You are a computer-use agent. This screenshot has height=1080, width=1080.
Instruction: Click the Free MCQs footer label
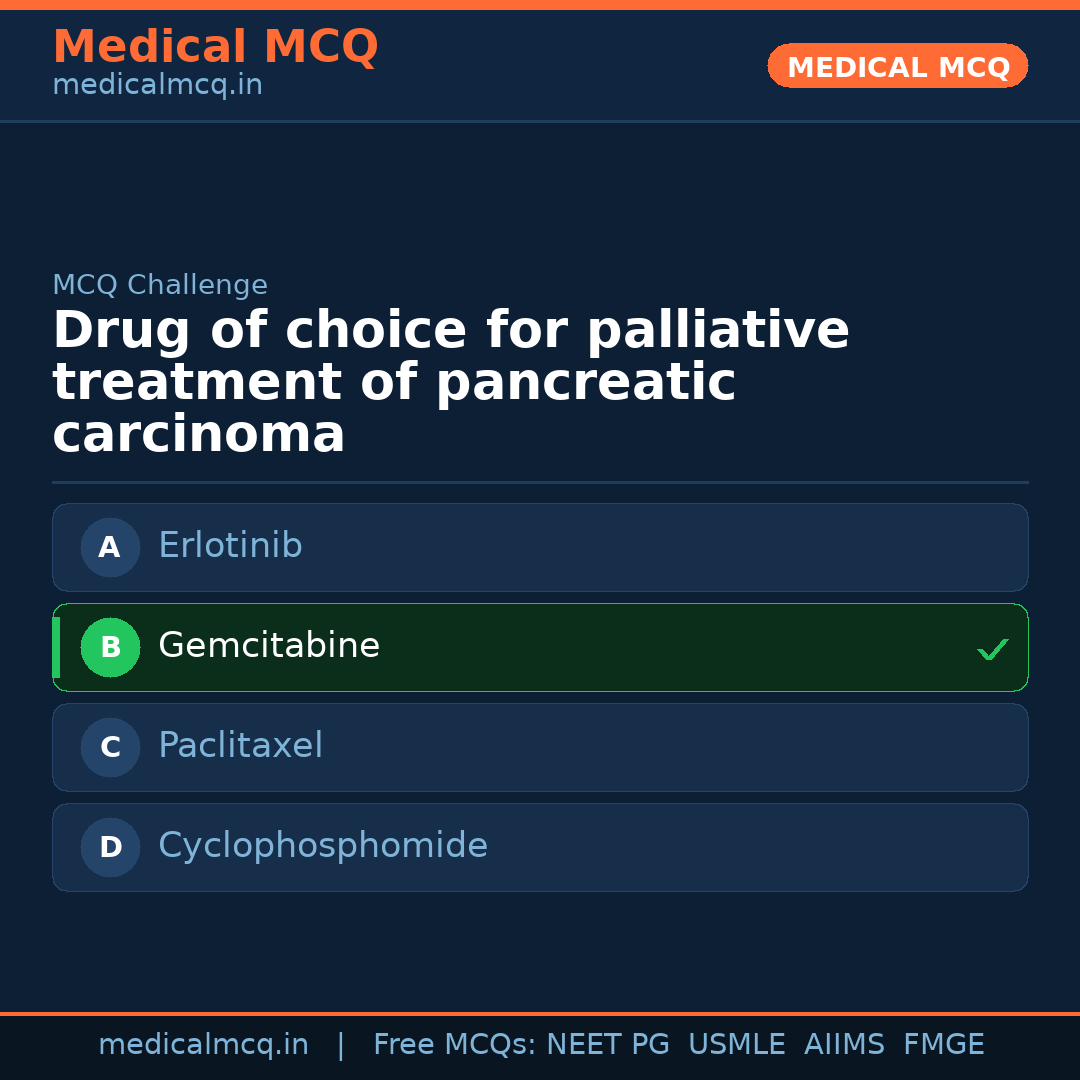pos(455,1045)
